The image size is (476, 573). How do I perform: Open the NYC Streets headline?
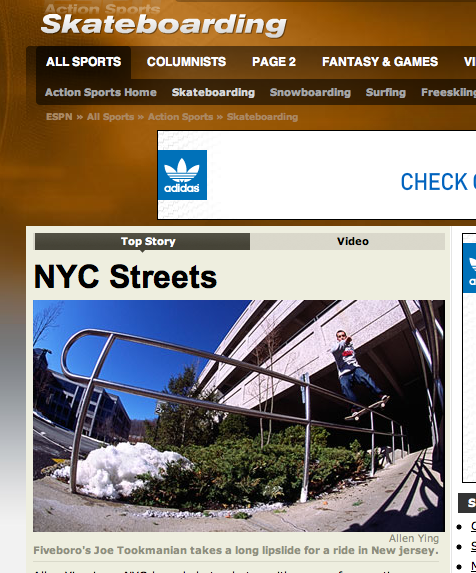pyautogui.click(x=125, y=277)
